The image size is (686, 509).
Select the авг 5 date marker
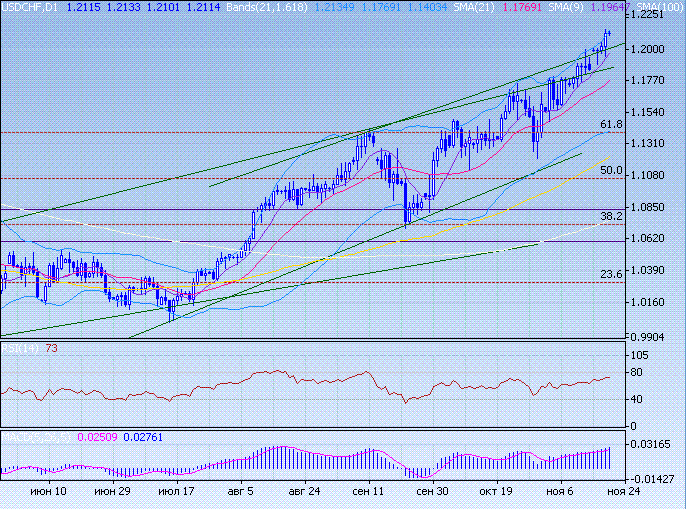(x=241, y=493)
